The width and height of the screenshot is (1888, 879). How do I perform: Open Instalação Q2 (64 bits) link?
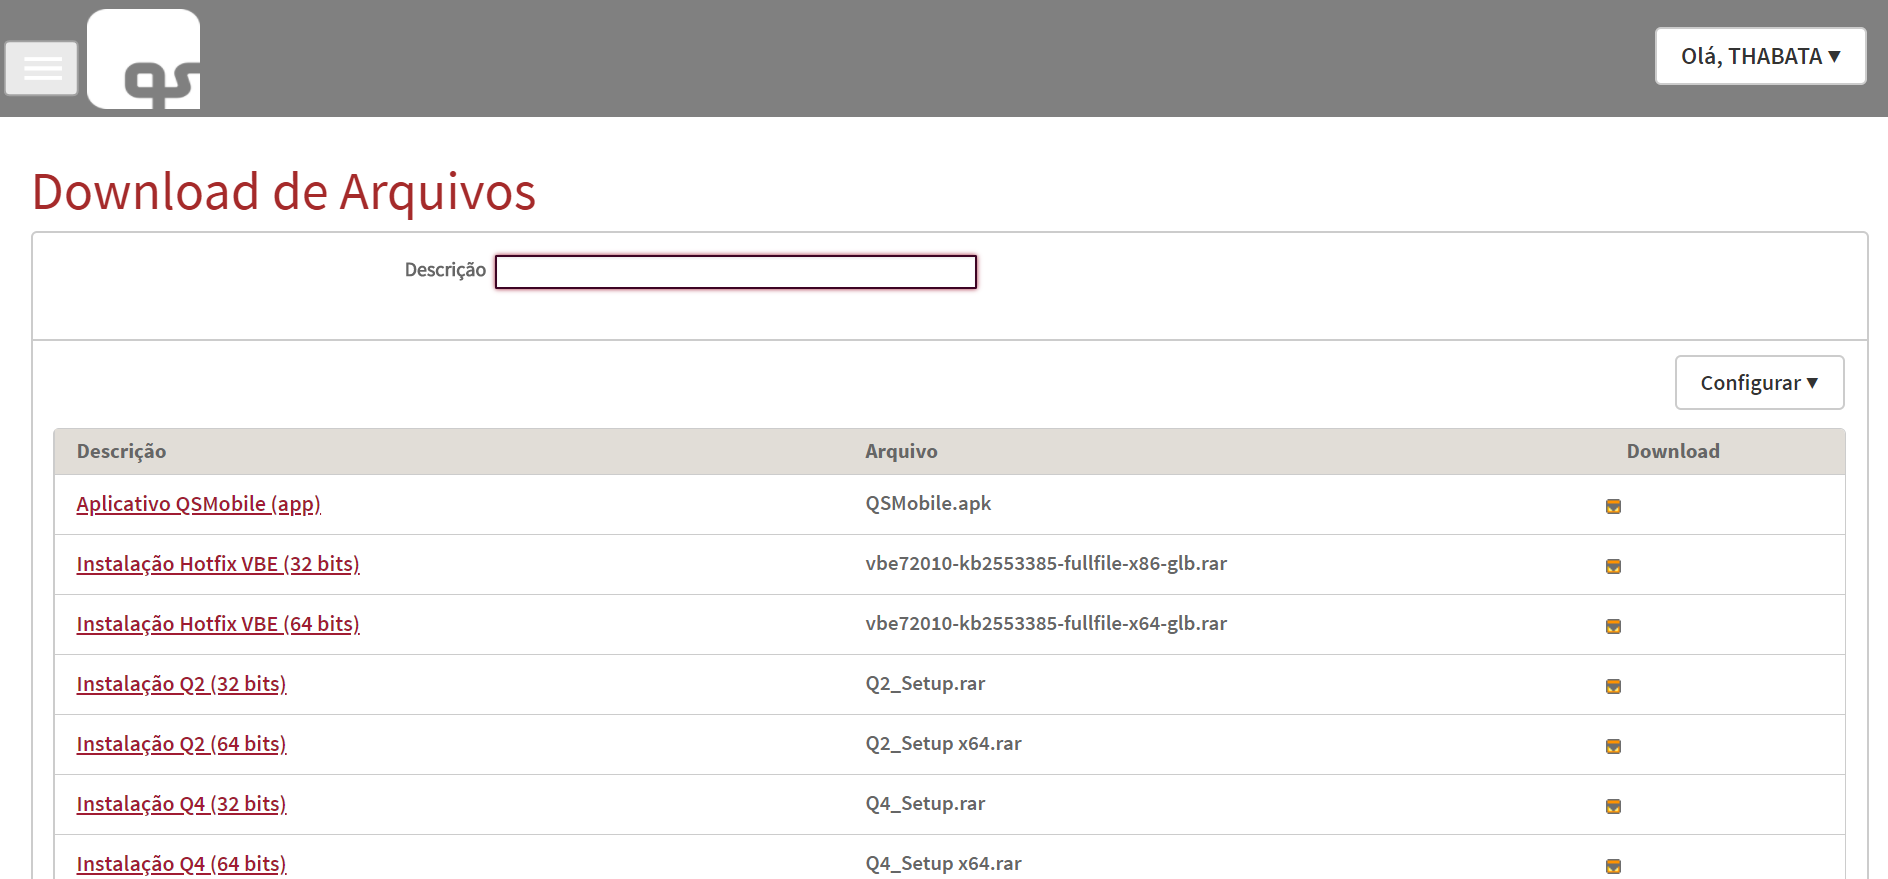181,744
